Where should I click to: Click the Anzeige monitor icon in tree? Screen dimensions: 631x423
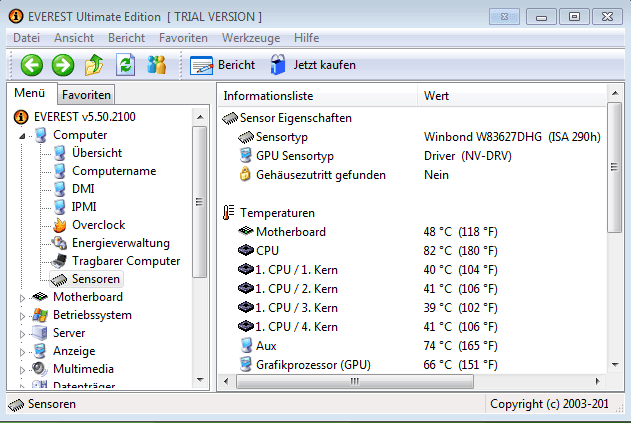[40, 351]
